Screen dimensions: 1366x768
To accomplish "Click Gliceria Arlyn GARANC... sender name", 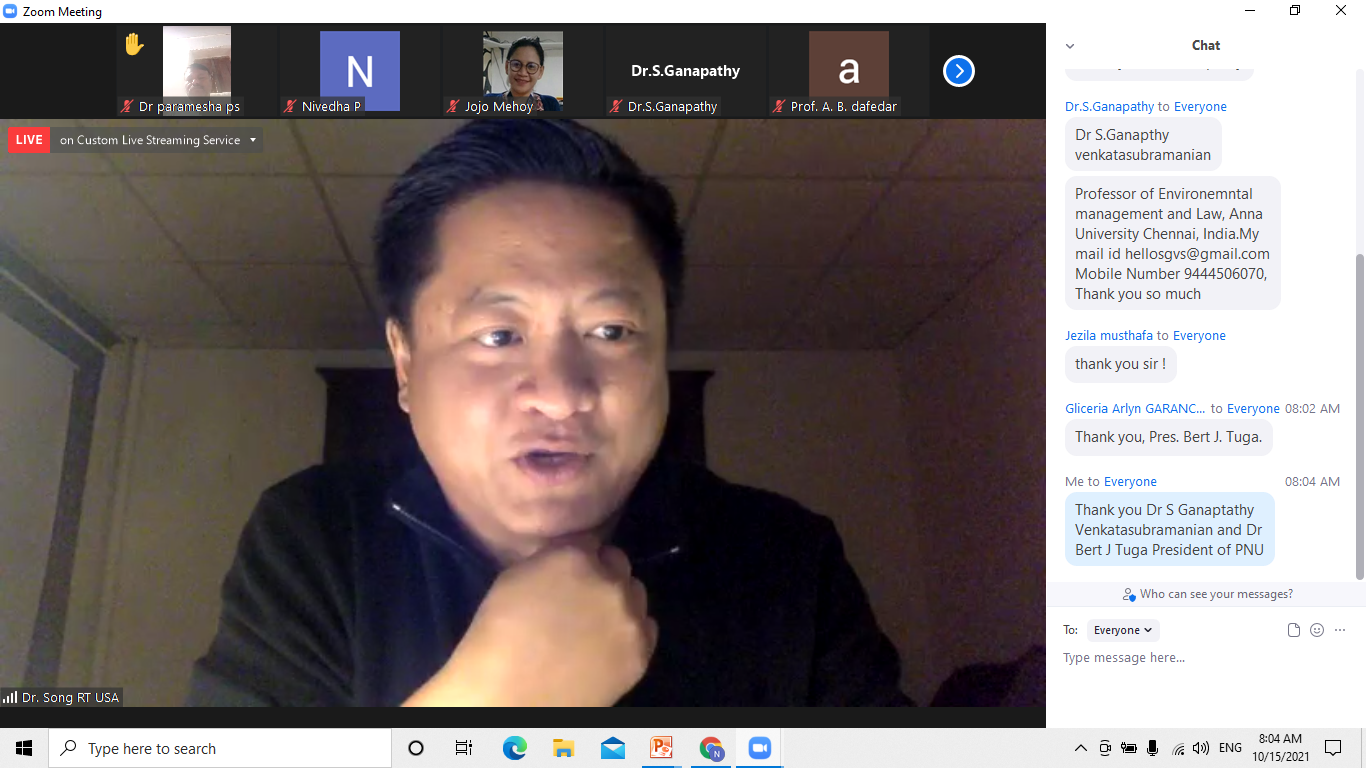I will pos(1135,408).
